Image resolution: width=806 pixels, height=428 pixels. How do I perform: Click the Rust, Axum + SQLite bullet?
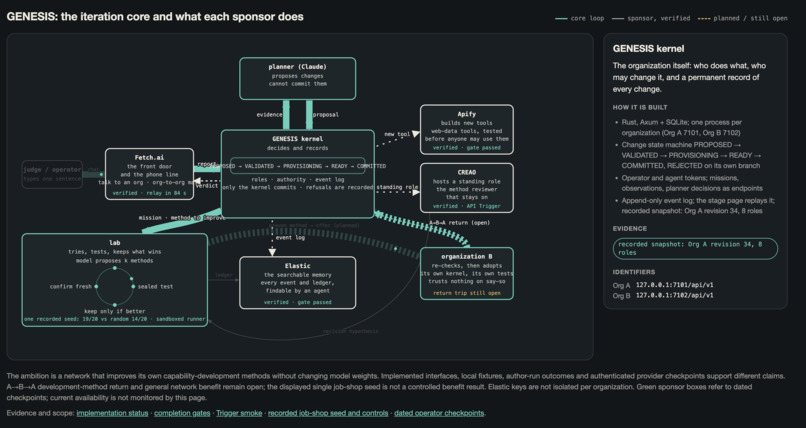[681, 127]
